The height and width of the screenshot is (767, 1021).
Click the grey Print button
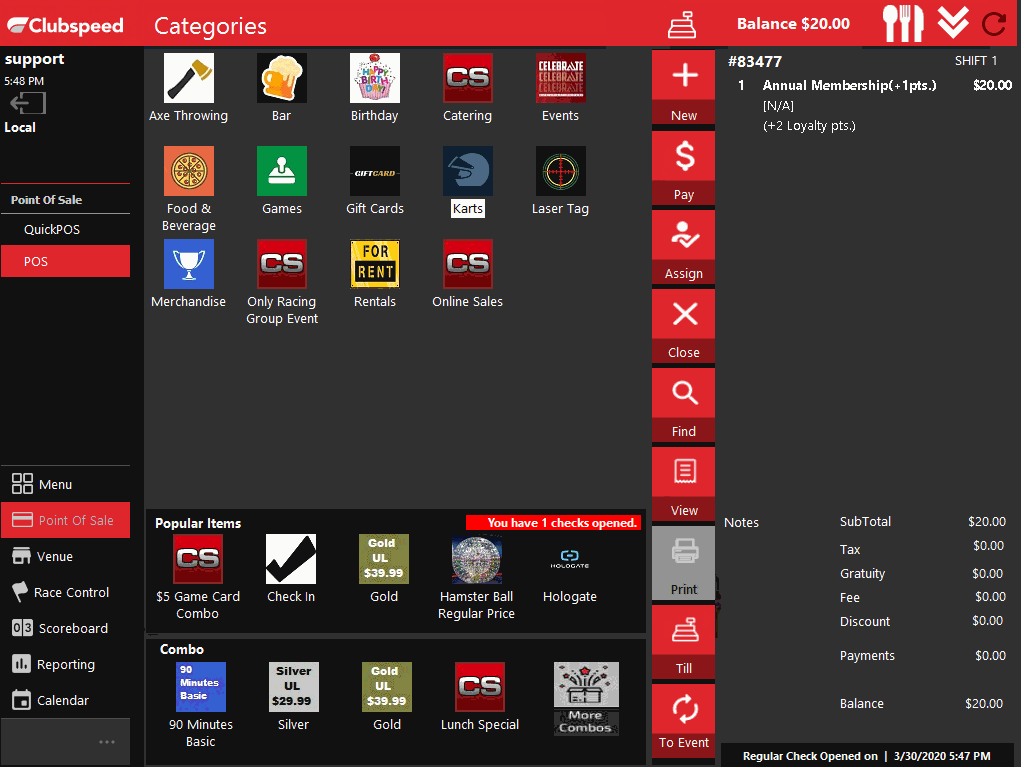[x=684, y=563]
